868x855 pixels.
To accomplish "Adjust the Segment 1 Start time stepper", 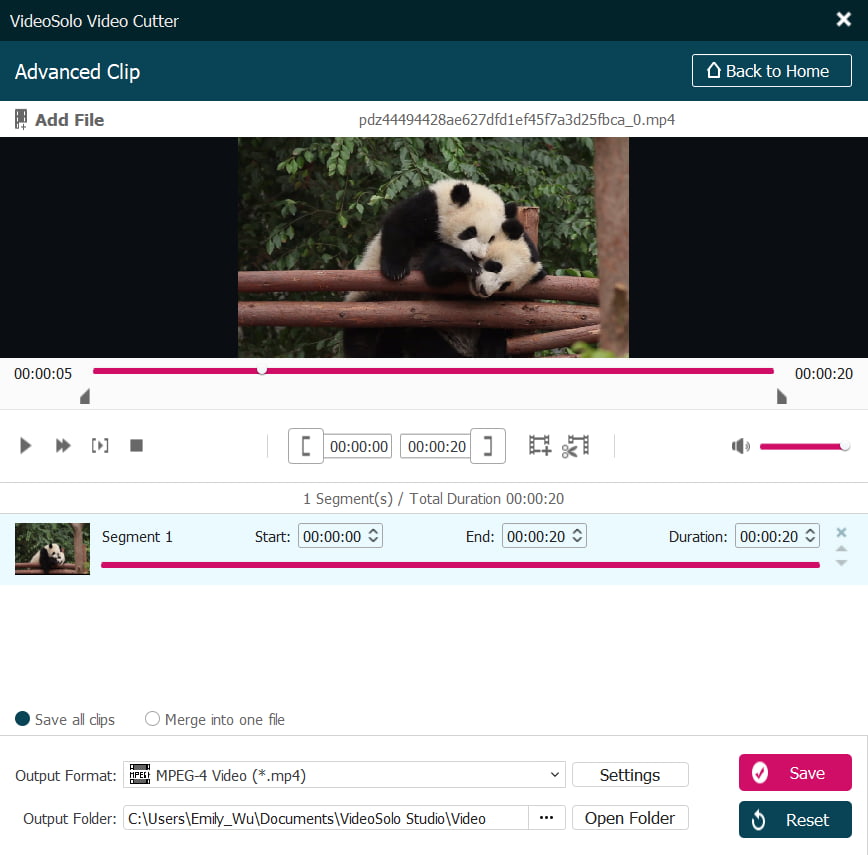I will pyautogui.click(x=374, y=537).
